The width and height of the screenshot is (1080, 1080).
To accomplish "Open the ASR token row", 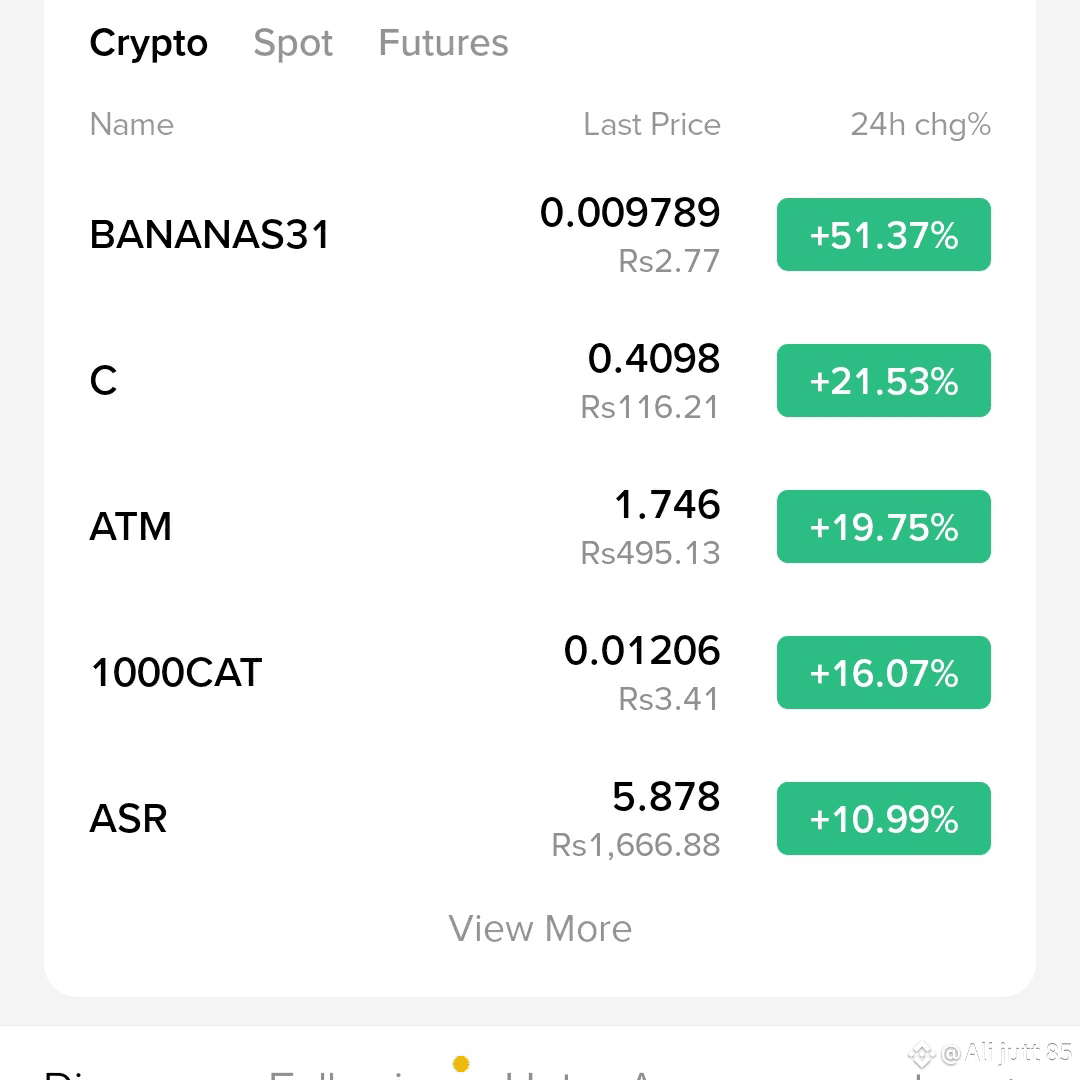I will pos(540,818).
